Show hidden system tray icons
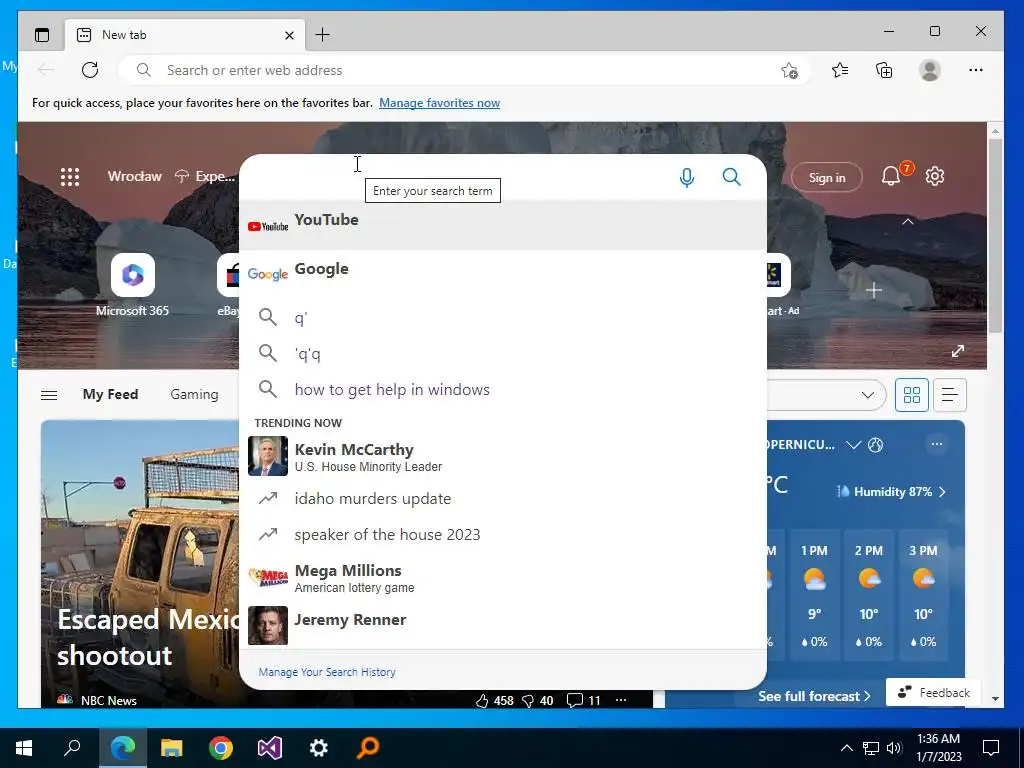This screenshot has width=1024, height=768. 846,748
